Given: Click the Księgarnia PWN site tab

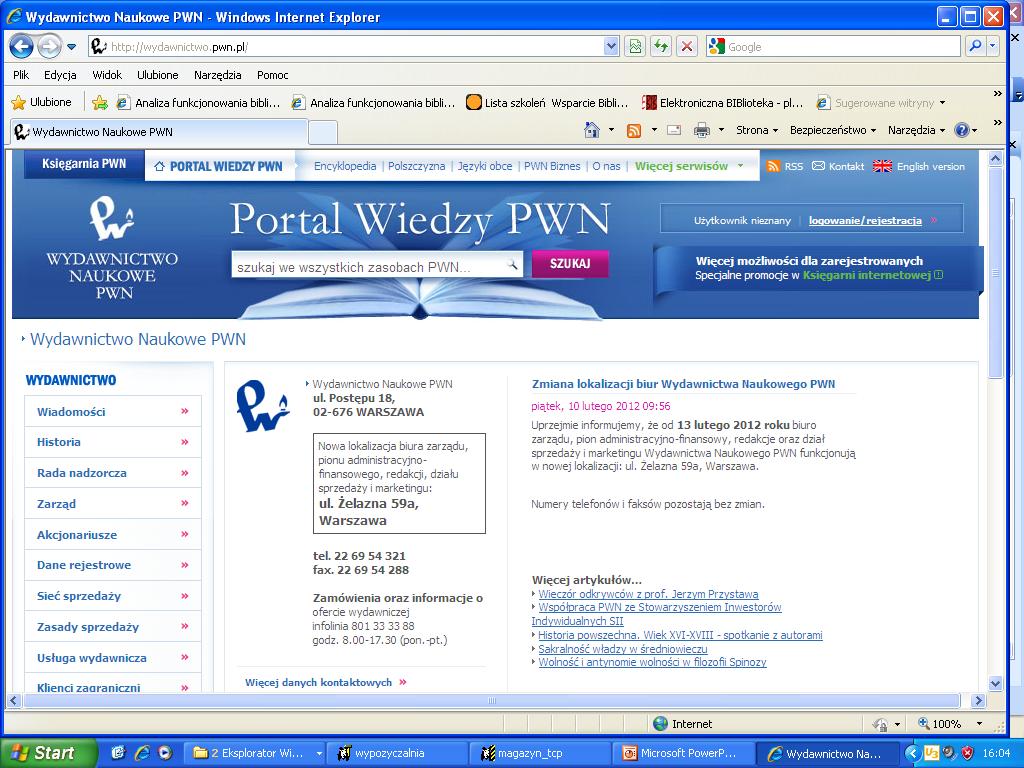Looking at the screenshot, I should pyautogui.click(x=84, y=164).
